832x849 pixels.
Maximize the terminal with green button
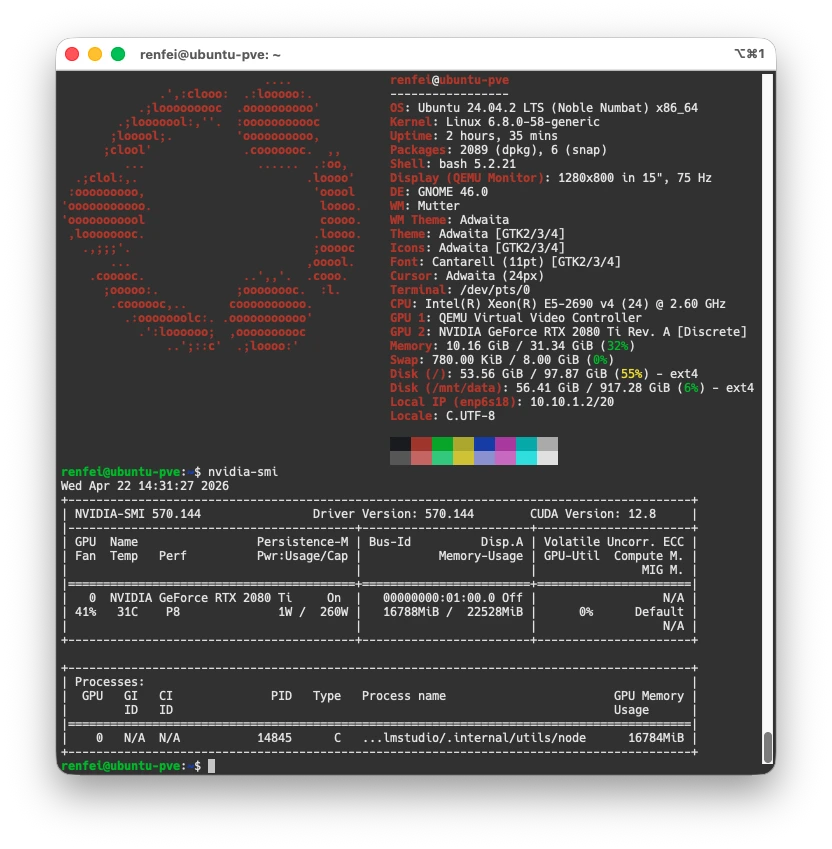[118, 54]
